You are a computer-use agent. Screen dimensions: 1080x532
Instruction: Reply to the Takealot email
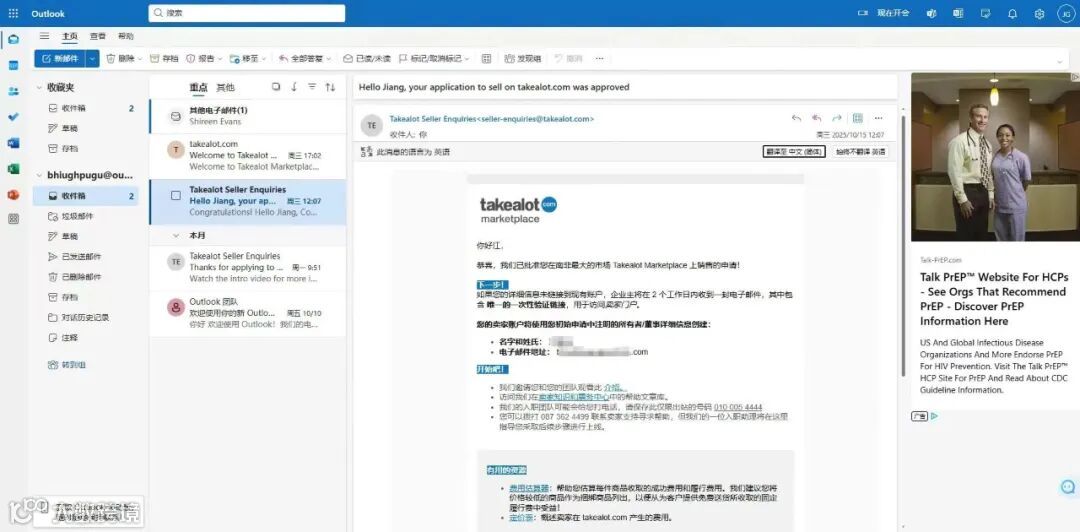796,119
